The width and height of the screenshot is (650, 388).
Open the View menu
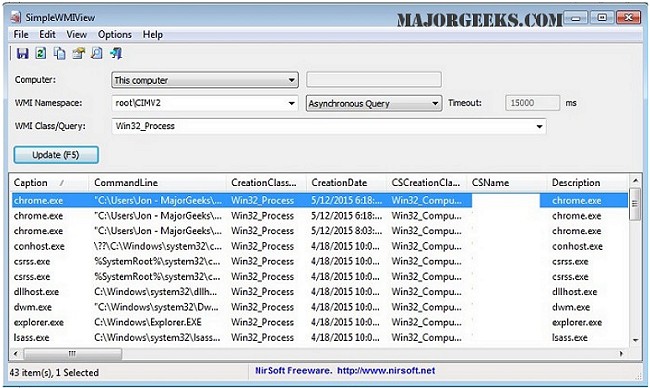pyautogui.click(x=77, y=34)
